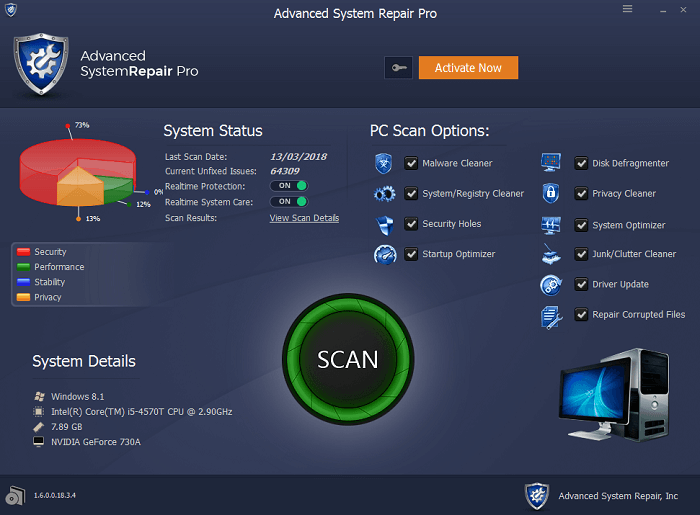Click the Malware Cleaner label text
Image resolution: width=700 pixels, height=515 pixels.
(457, 163)
